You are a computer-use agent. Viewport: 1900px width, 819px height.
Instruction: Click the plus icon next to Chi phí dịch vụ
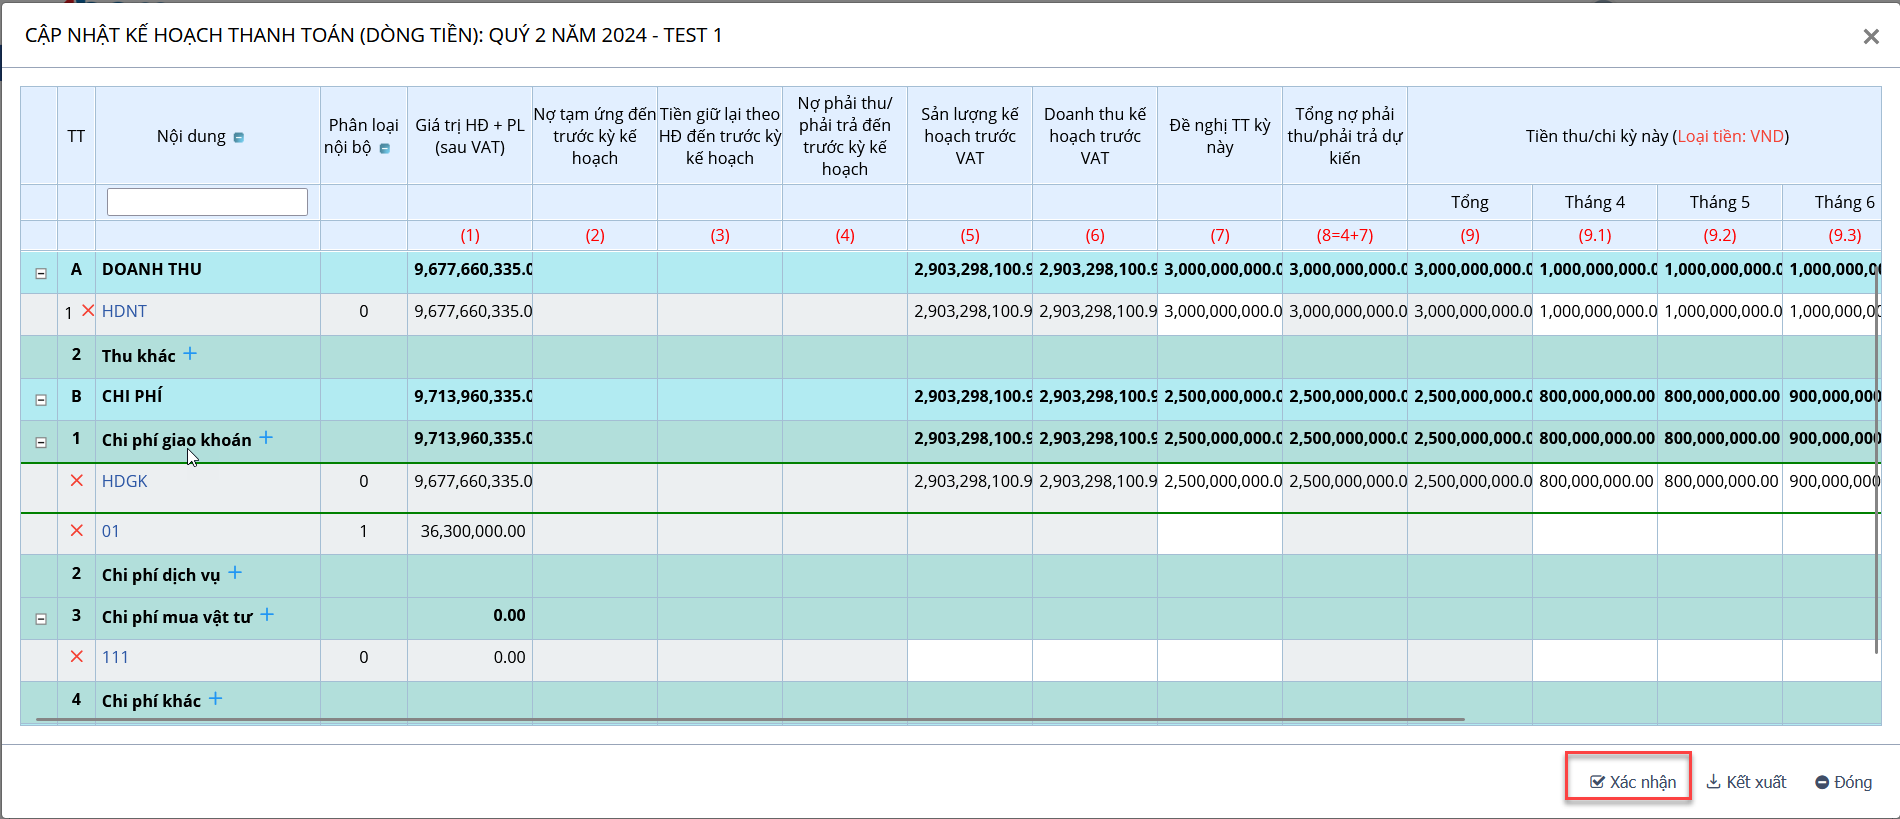coord(235,573)
